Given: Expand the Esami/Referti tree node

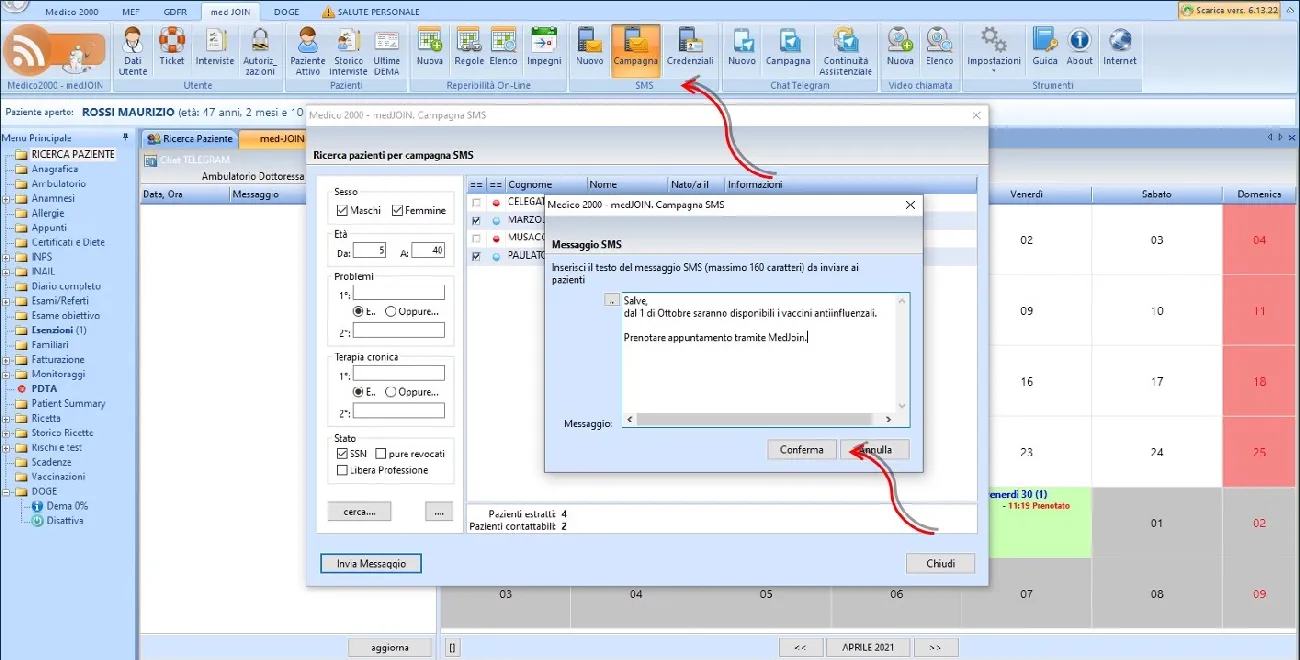Looking at the screenshot, I should (x=7, y=301).
